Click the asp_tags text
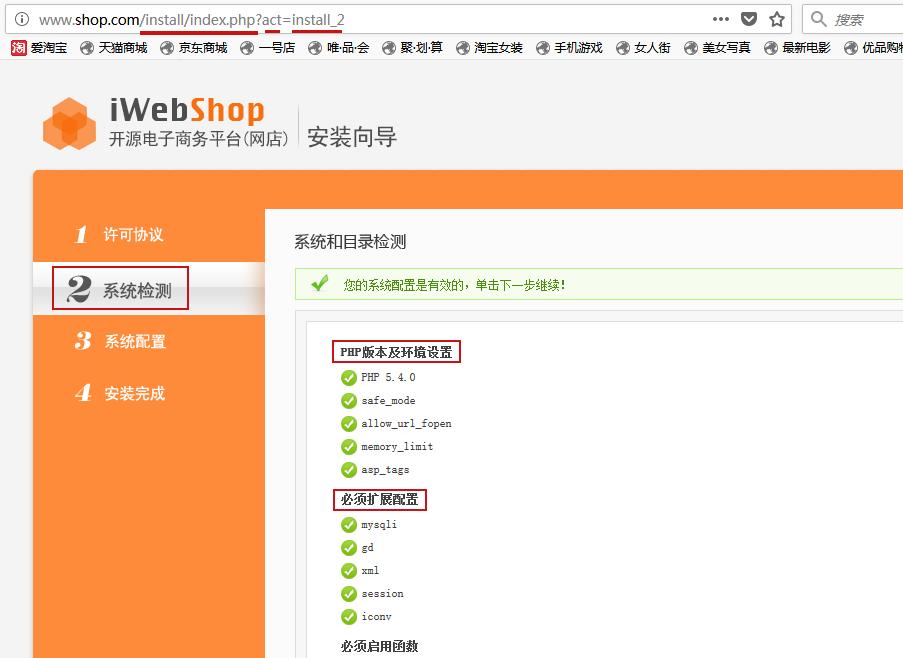This screenshot has height=658, width=903. click(385, 470)
